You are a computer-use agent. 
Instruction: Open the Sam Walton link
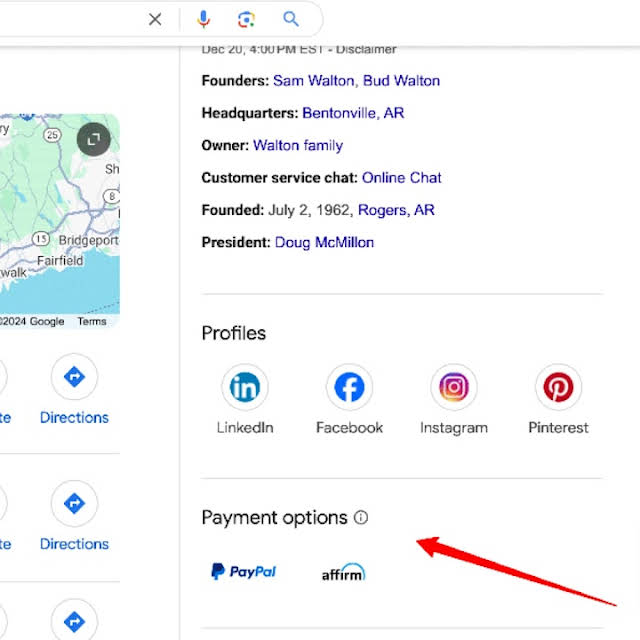click(313, 81)
